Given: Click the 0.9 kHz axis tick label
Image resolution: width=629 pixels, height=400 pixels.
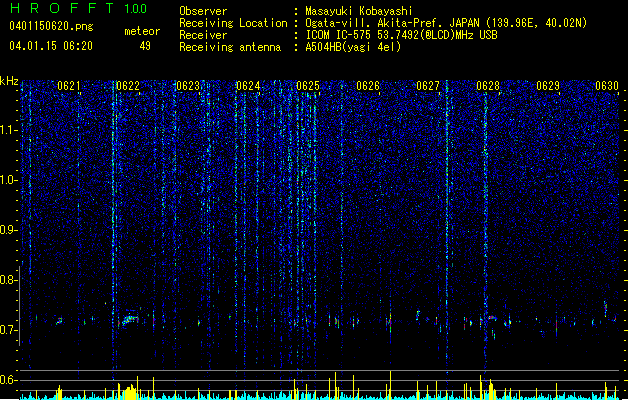Looking at the screenshot, I should point(9,230).
